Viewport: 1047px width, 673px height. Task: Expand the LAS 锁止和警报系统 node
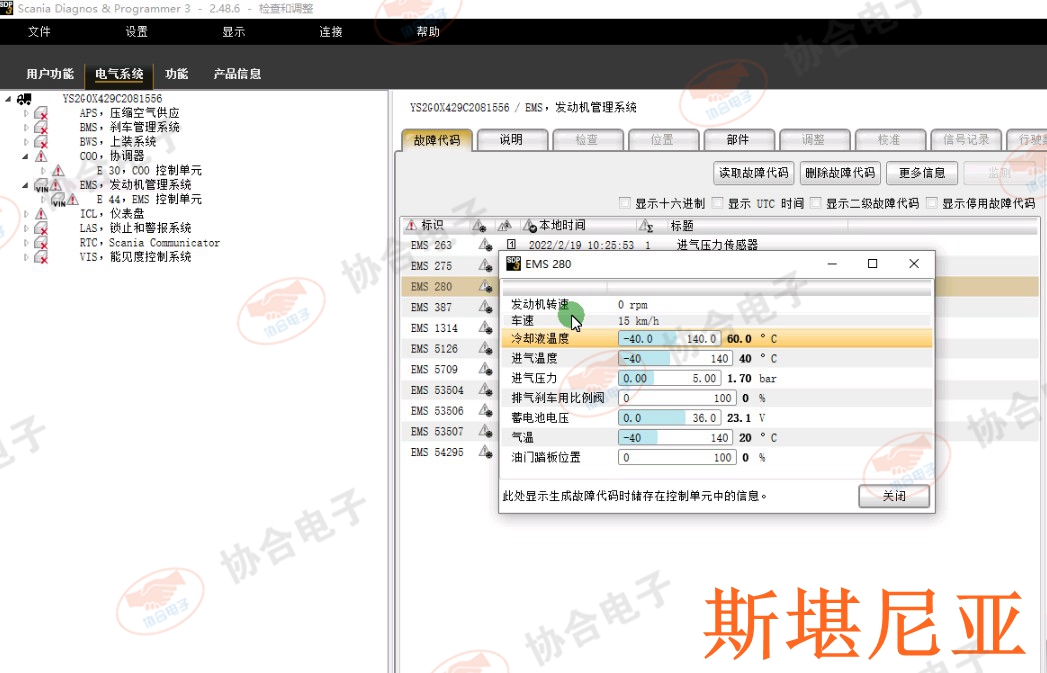pos(27,229)
